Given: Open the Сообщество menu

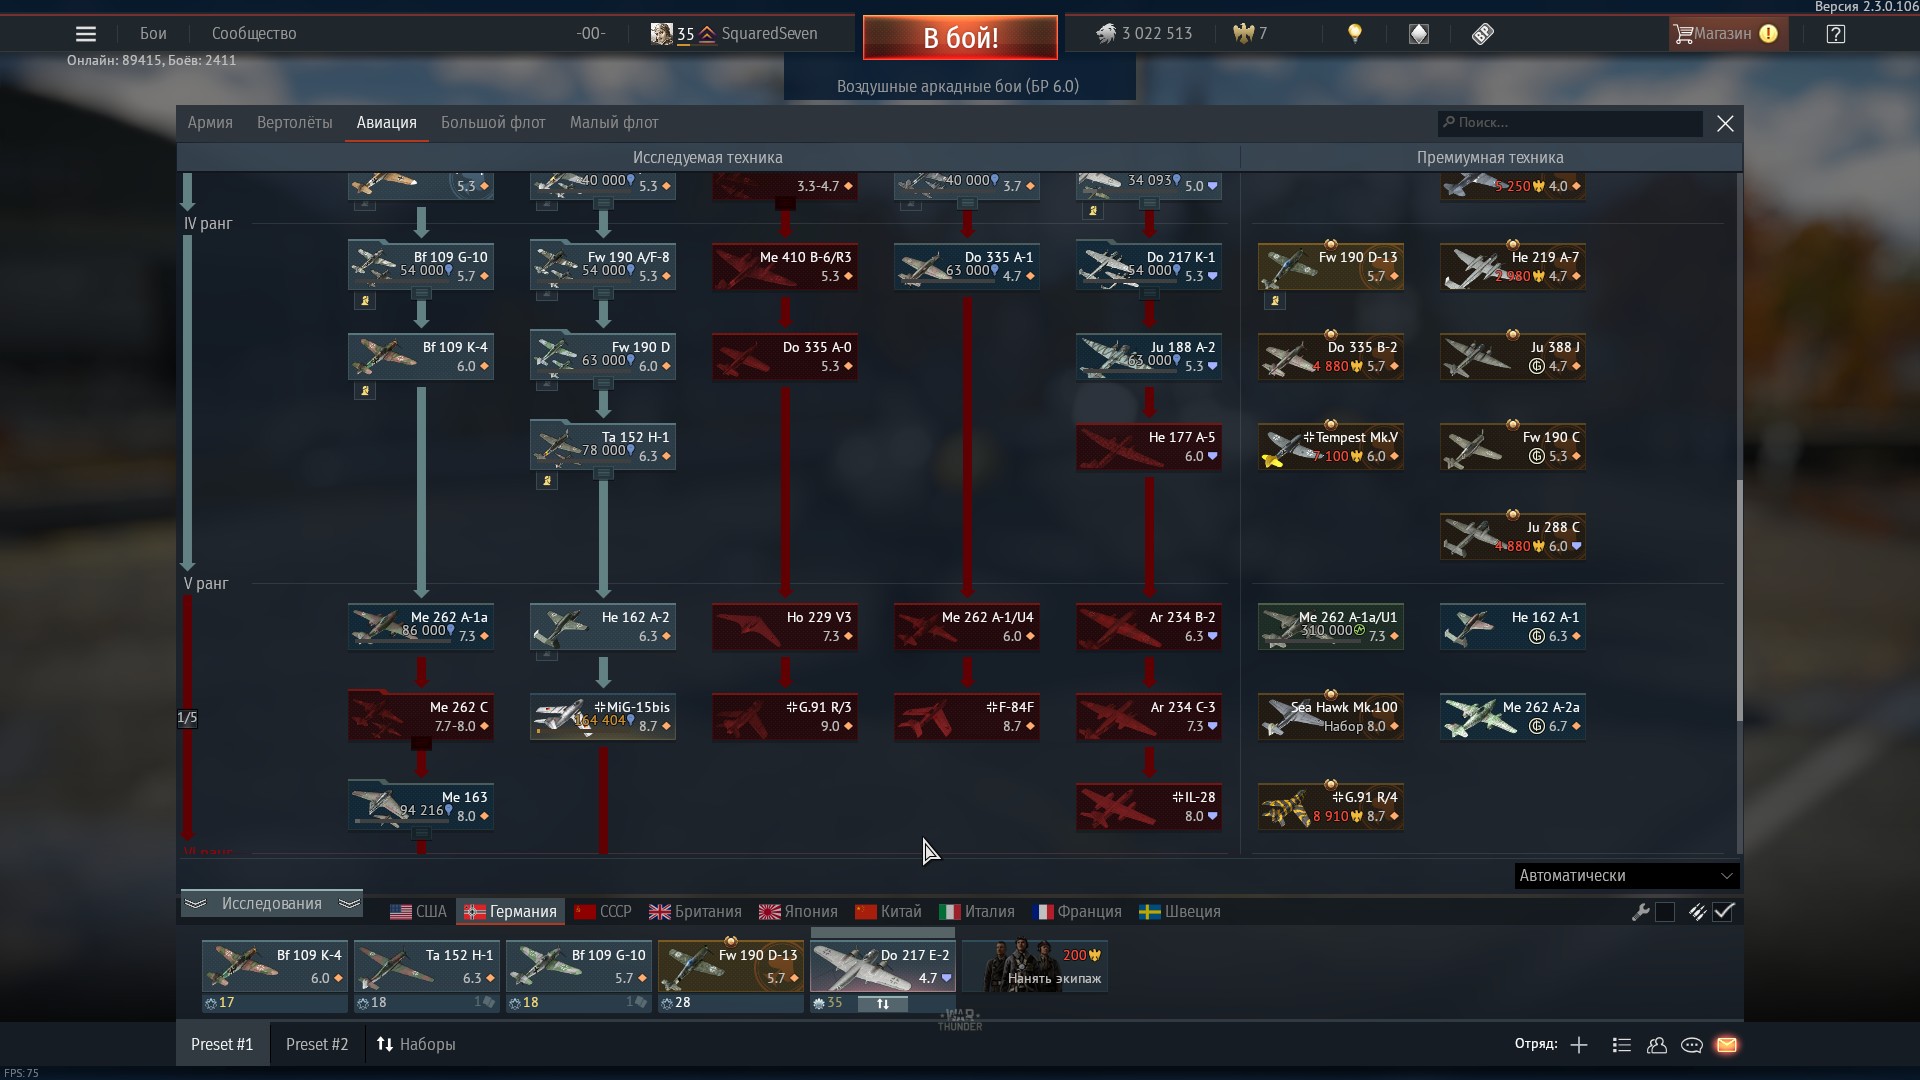Looking at the screenshot, I should point(254,34).
